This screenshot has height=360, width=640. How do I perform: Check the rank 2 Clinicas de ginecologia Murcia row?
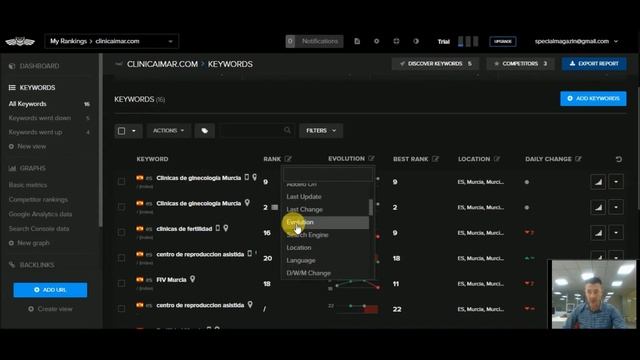tap(122, 207)
